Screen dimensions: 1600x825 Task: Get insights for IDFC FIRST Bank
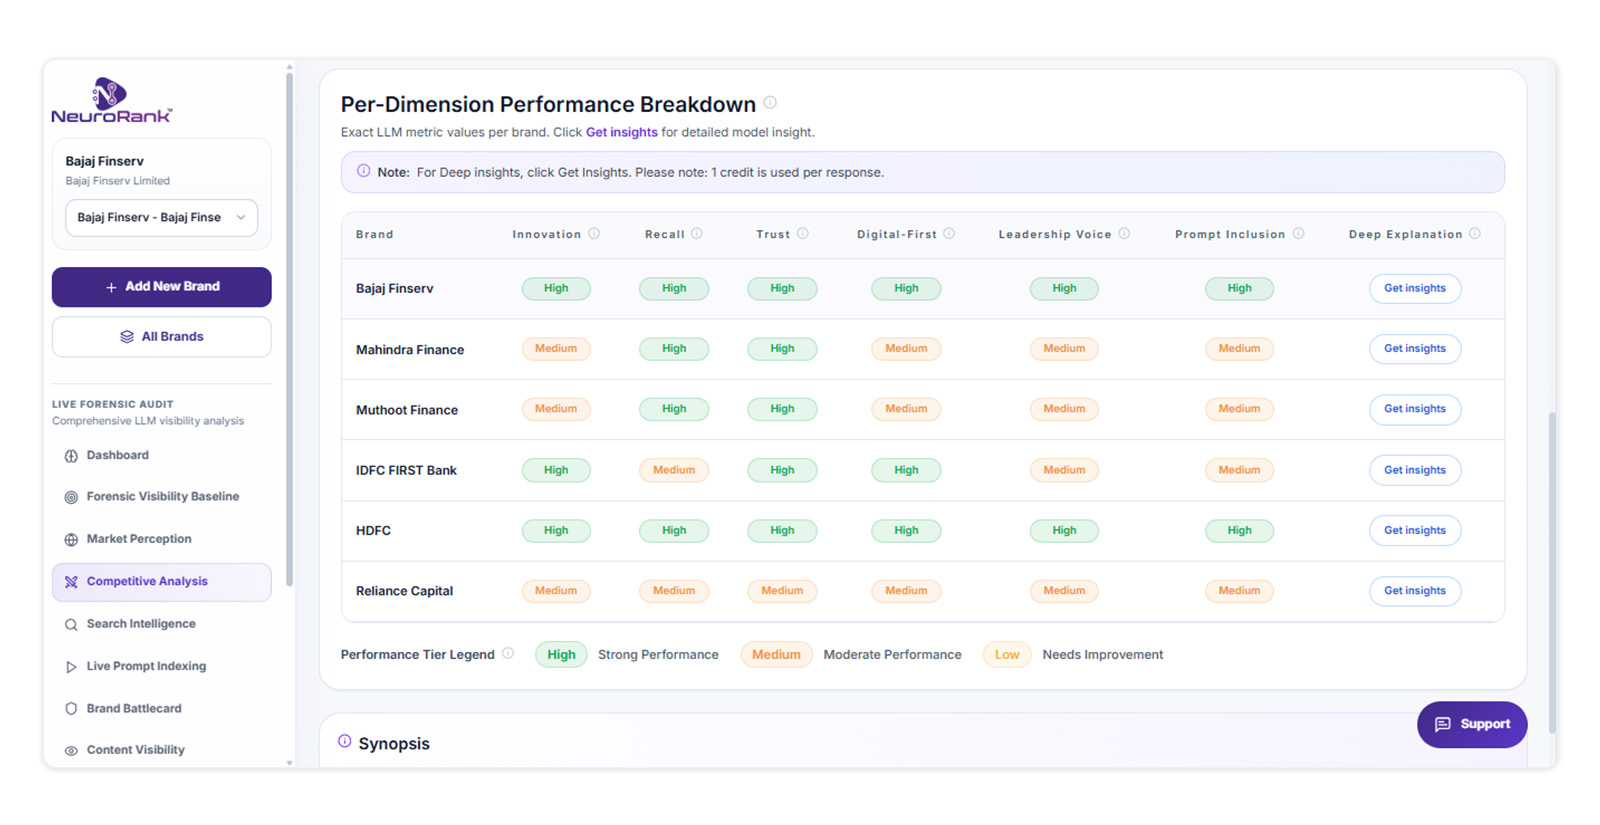[x=1415, y=470]
